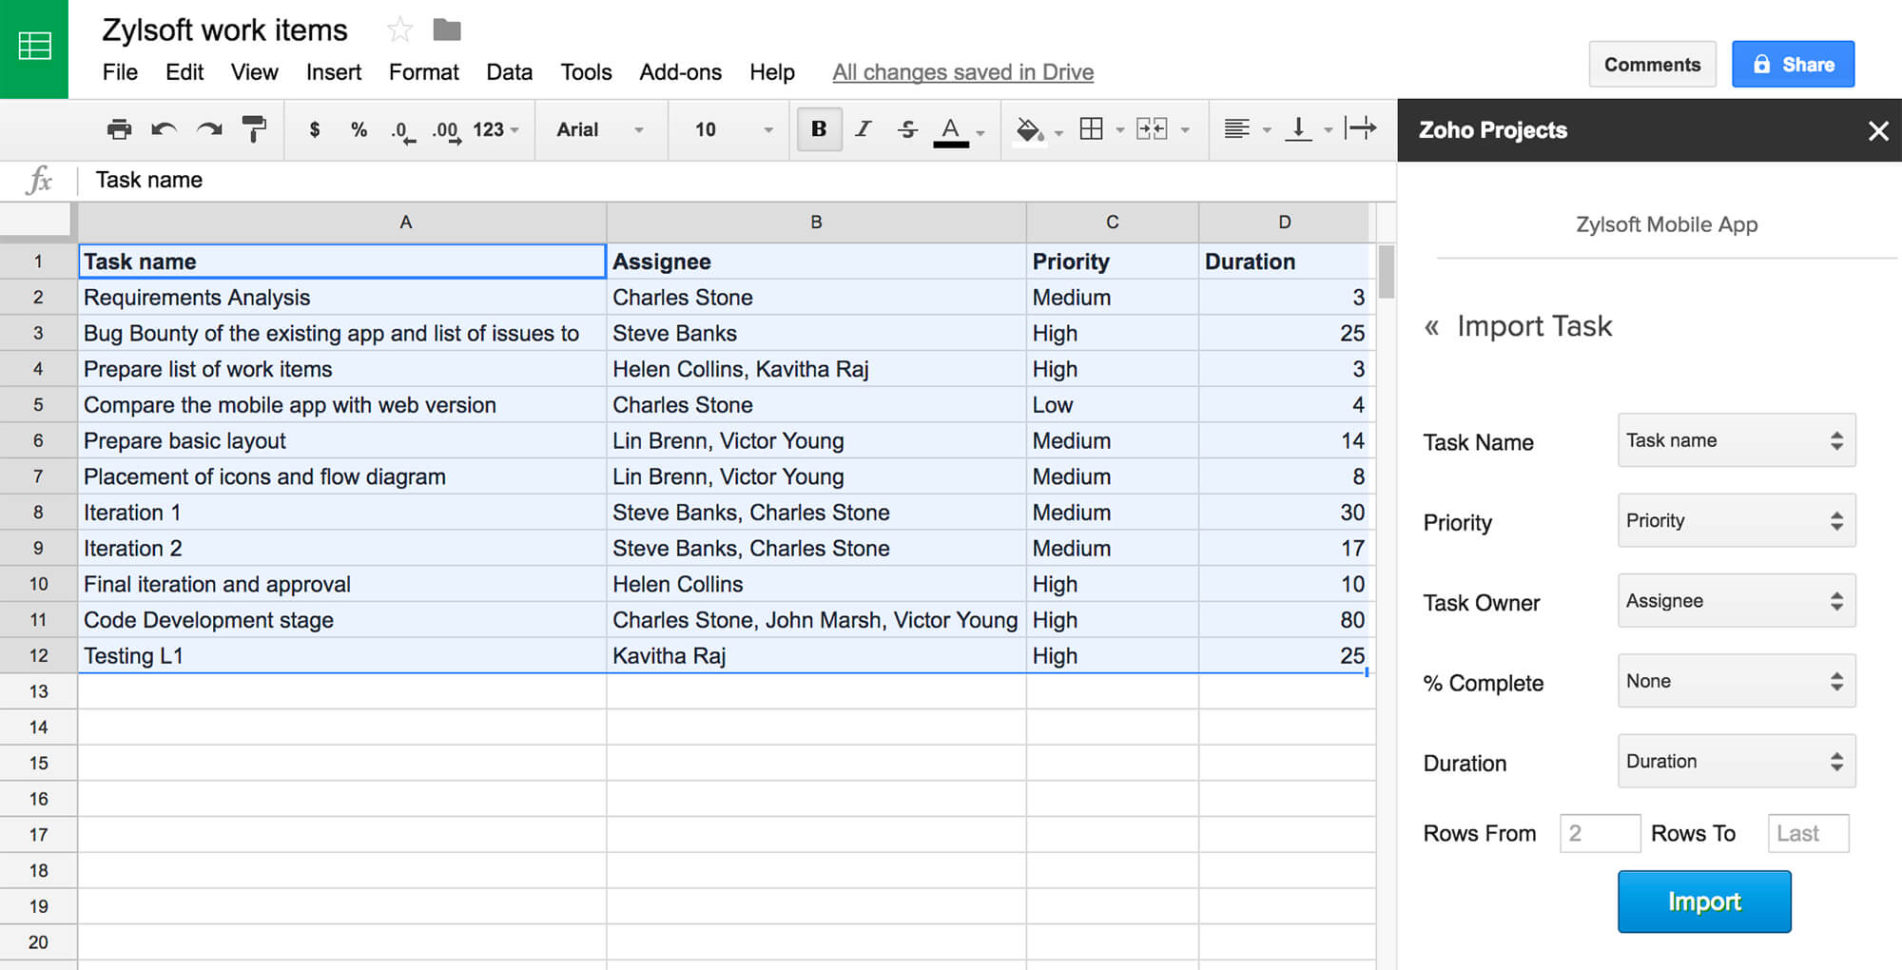Apply strikethrough to selected text

[x=906, y=129]
